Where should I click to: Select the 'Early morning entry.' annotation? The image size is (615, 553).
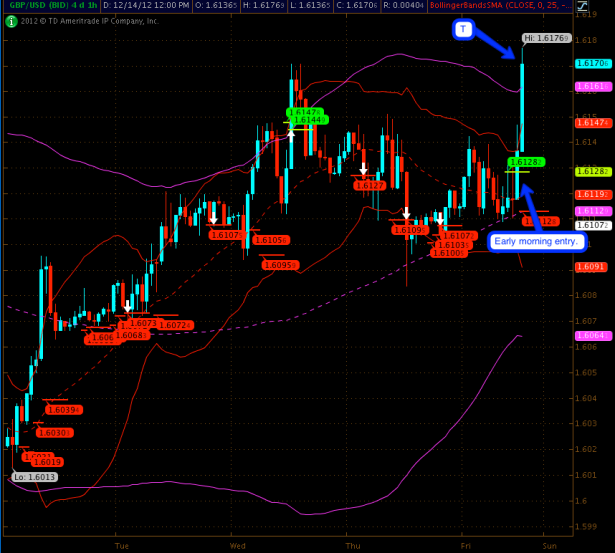[x=535, y=241]
